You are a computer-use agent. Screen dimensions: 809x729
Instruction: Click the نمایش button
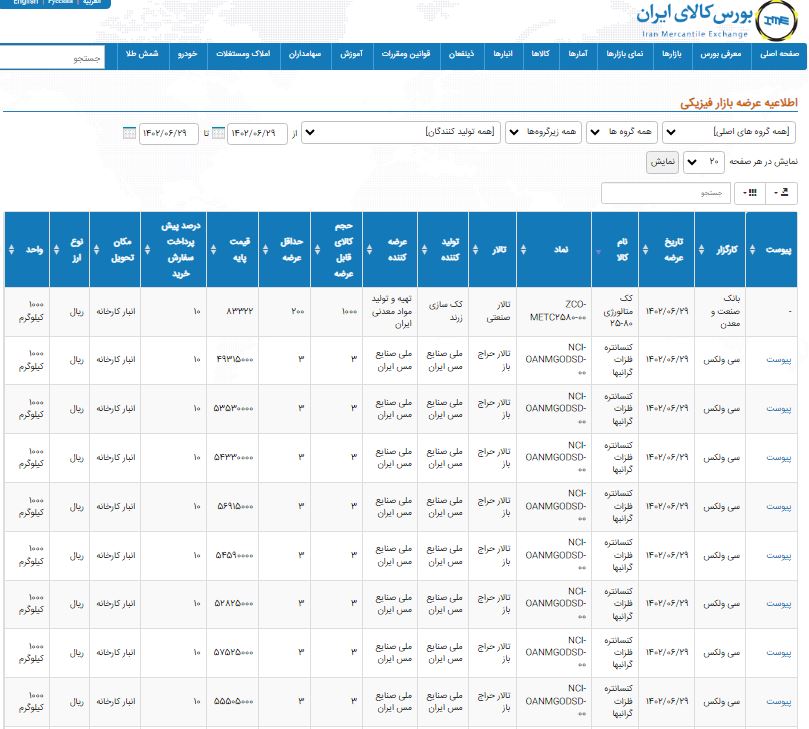(662, 162)
